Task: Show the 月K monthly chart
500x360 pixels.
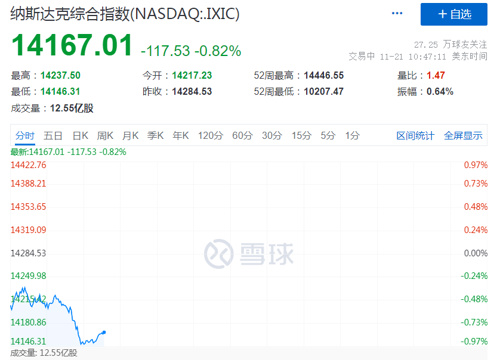Action: click(130, 136)
